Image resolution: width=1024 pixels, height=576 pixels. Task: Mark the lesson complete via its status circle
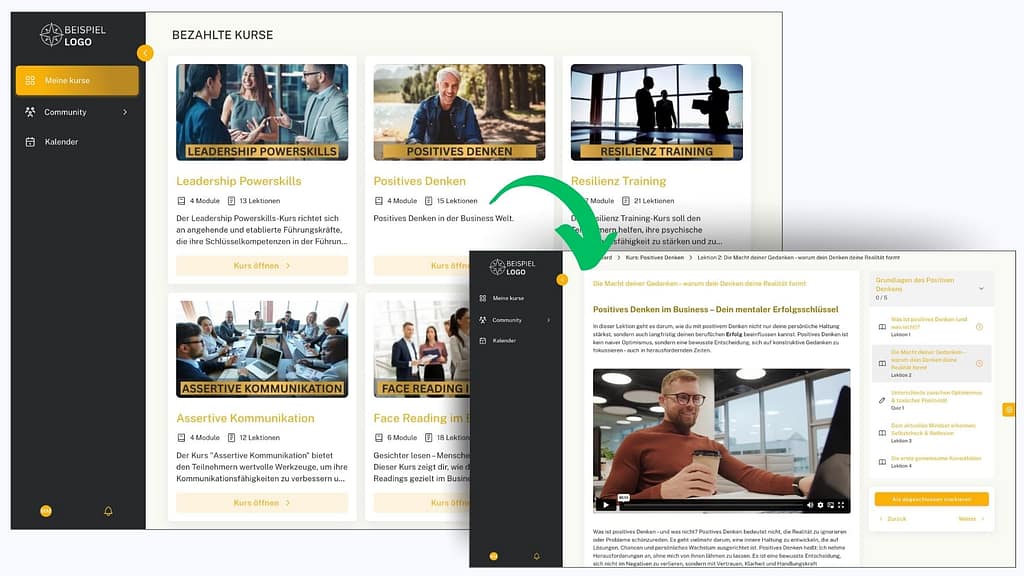coord(932,498)
